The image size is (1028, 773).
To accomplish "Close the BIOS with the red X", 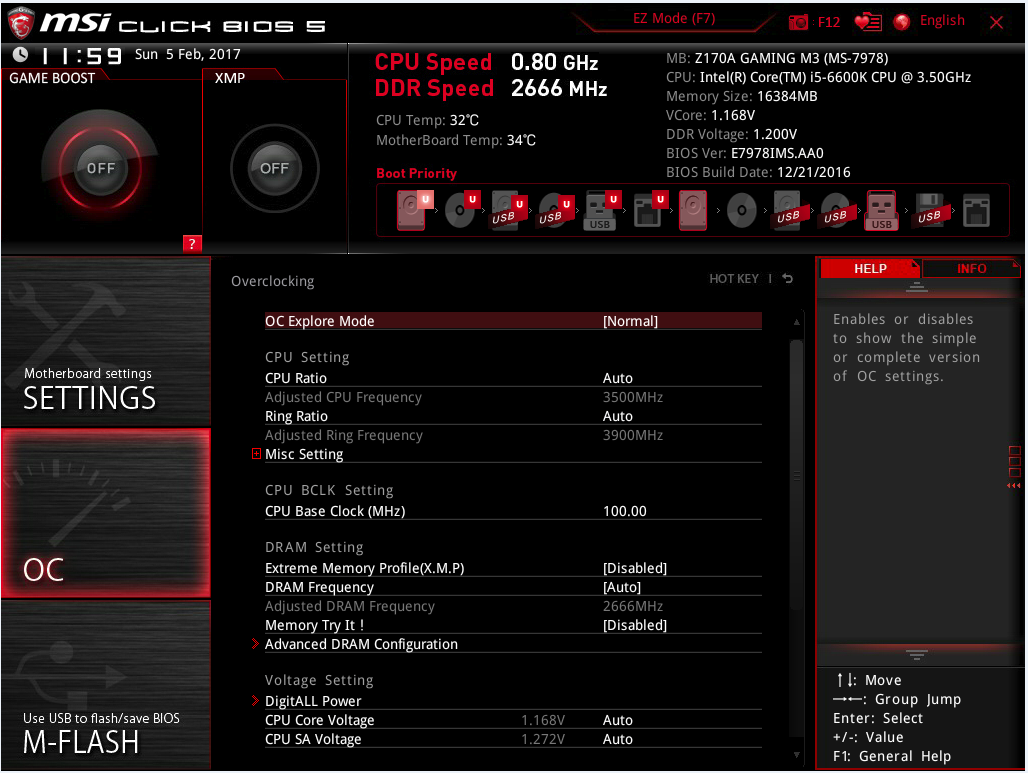I will [x=997, y=23].
